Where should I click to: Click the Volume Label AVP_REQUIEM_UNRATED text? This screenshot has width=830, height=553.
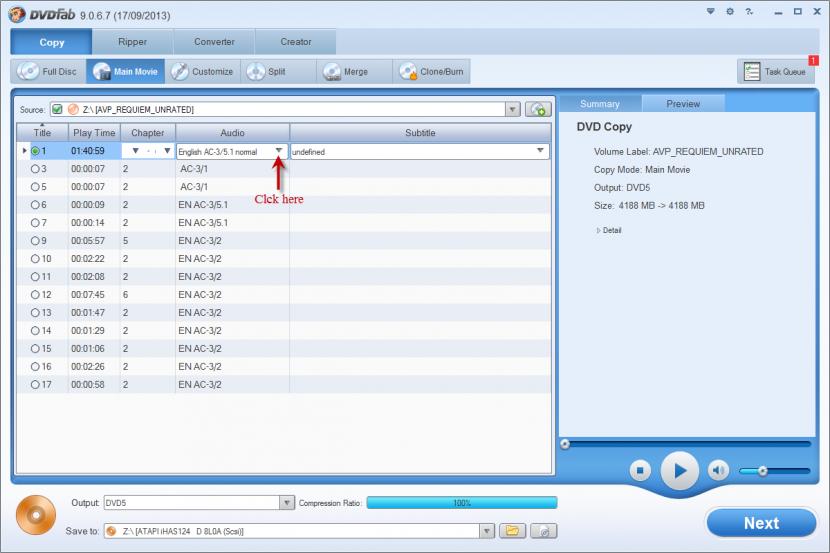coord(679,152)
